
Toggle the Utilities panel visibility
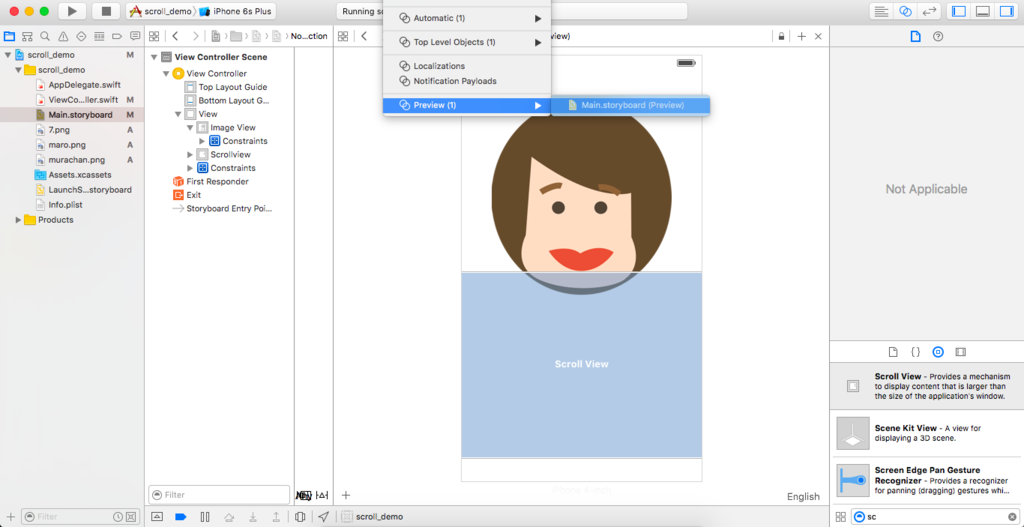point(1006,11)
